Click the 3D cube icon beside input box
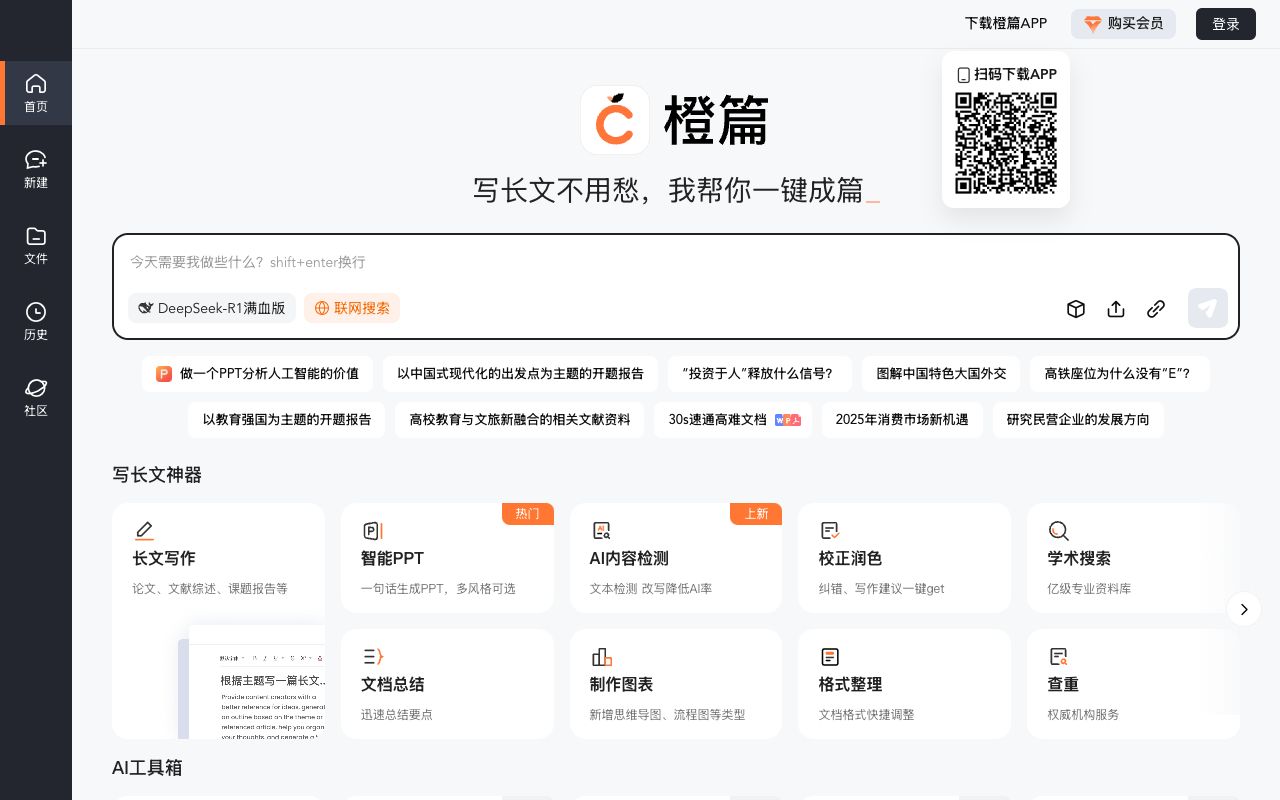This screenshot has width=1280, height=800. click(1076, 309)
